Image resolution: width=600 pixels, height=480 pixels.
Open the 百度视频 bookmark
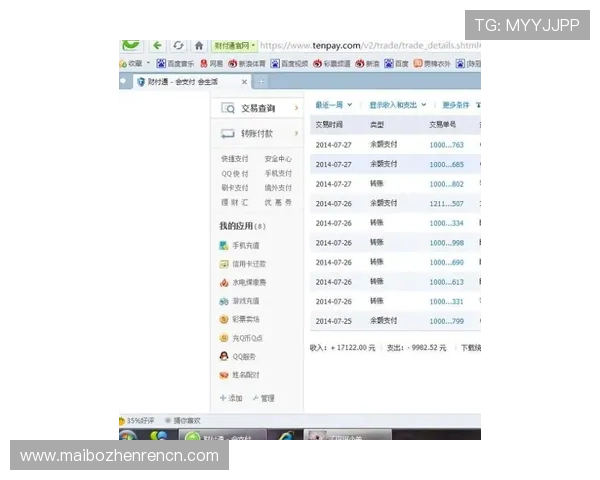tap(289, 64)
